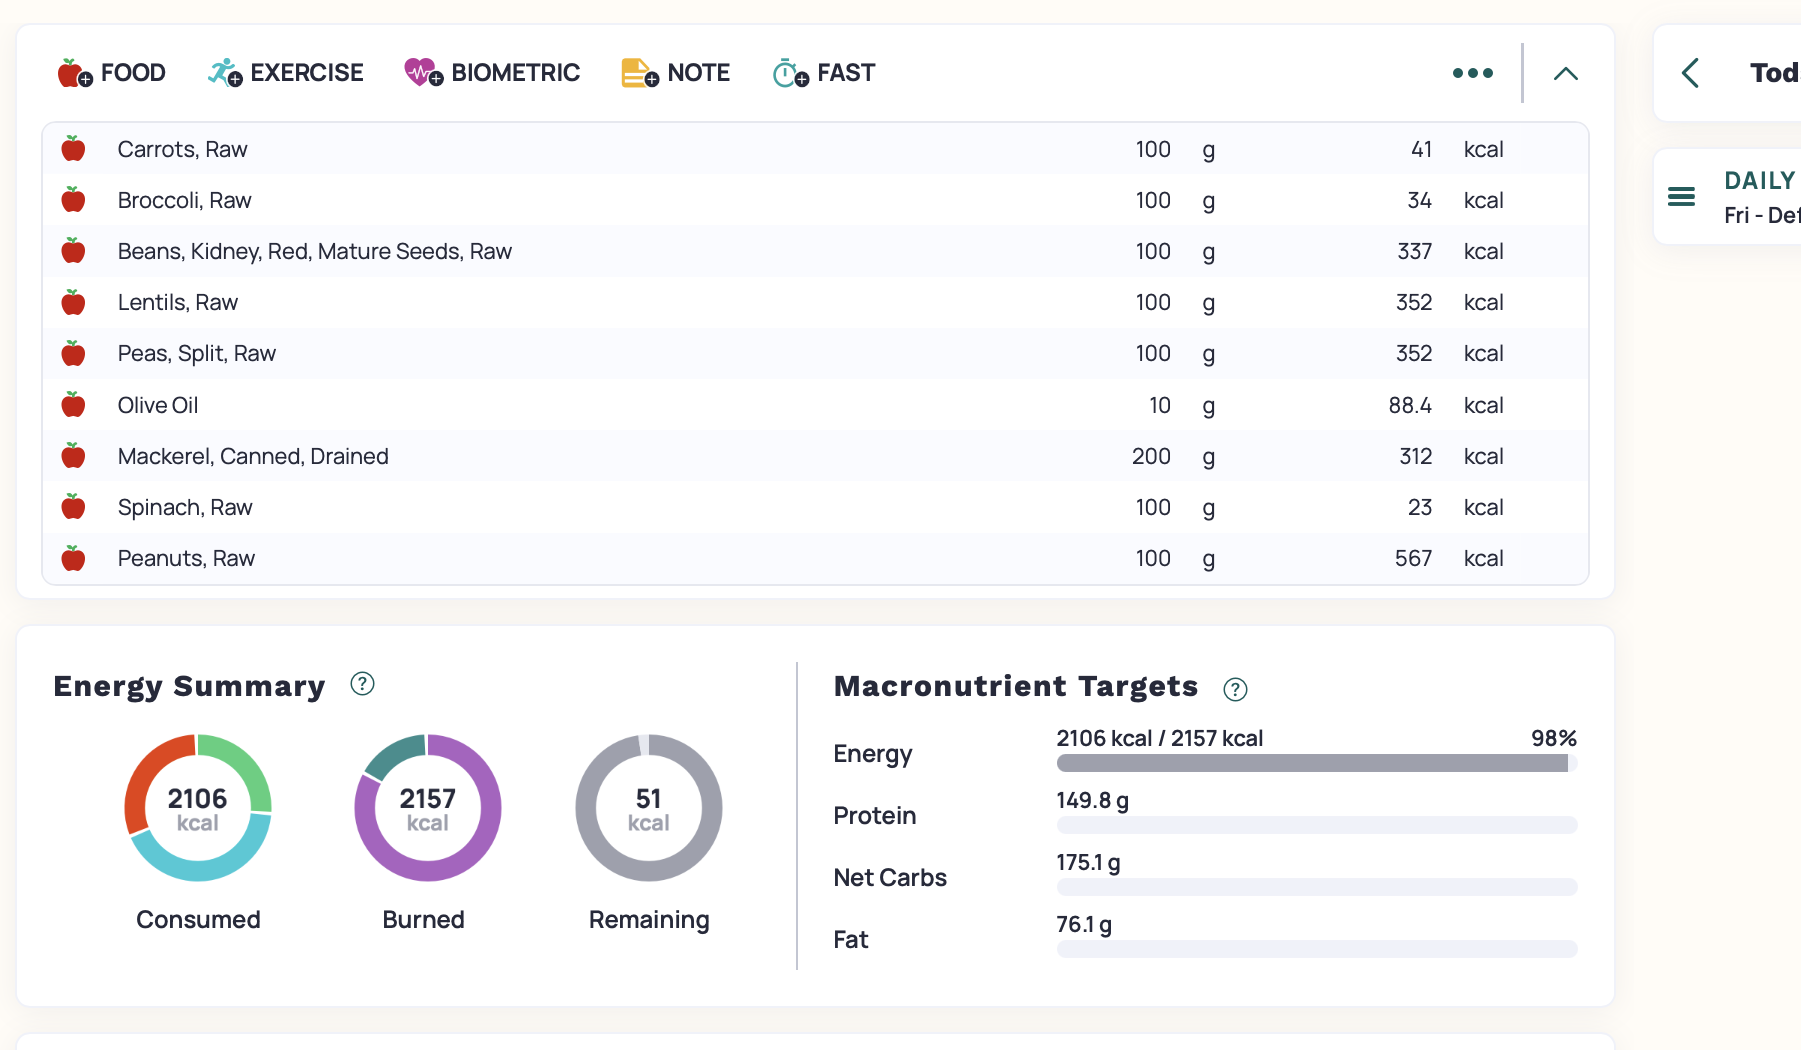Click the add Food apple icon
1801x1050 pixels.
coord(75,73)
